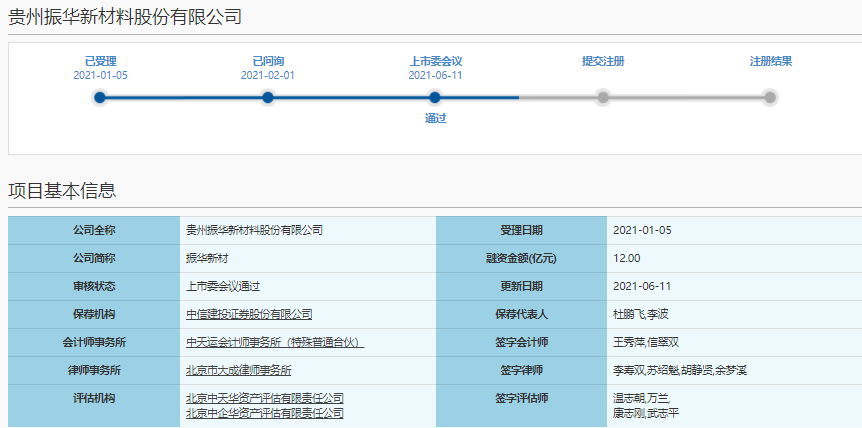The image size is (862, 428).
Task: Click the 已受理 timeline dot
Action: (99, 97)
